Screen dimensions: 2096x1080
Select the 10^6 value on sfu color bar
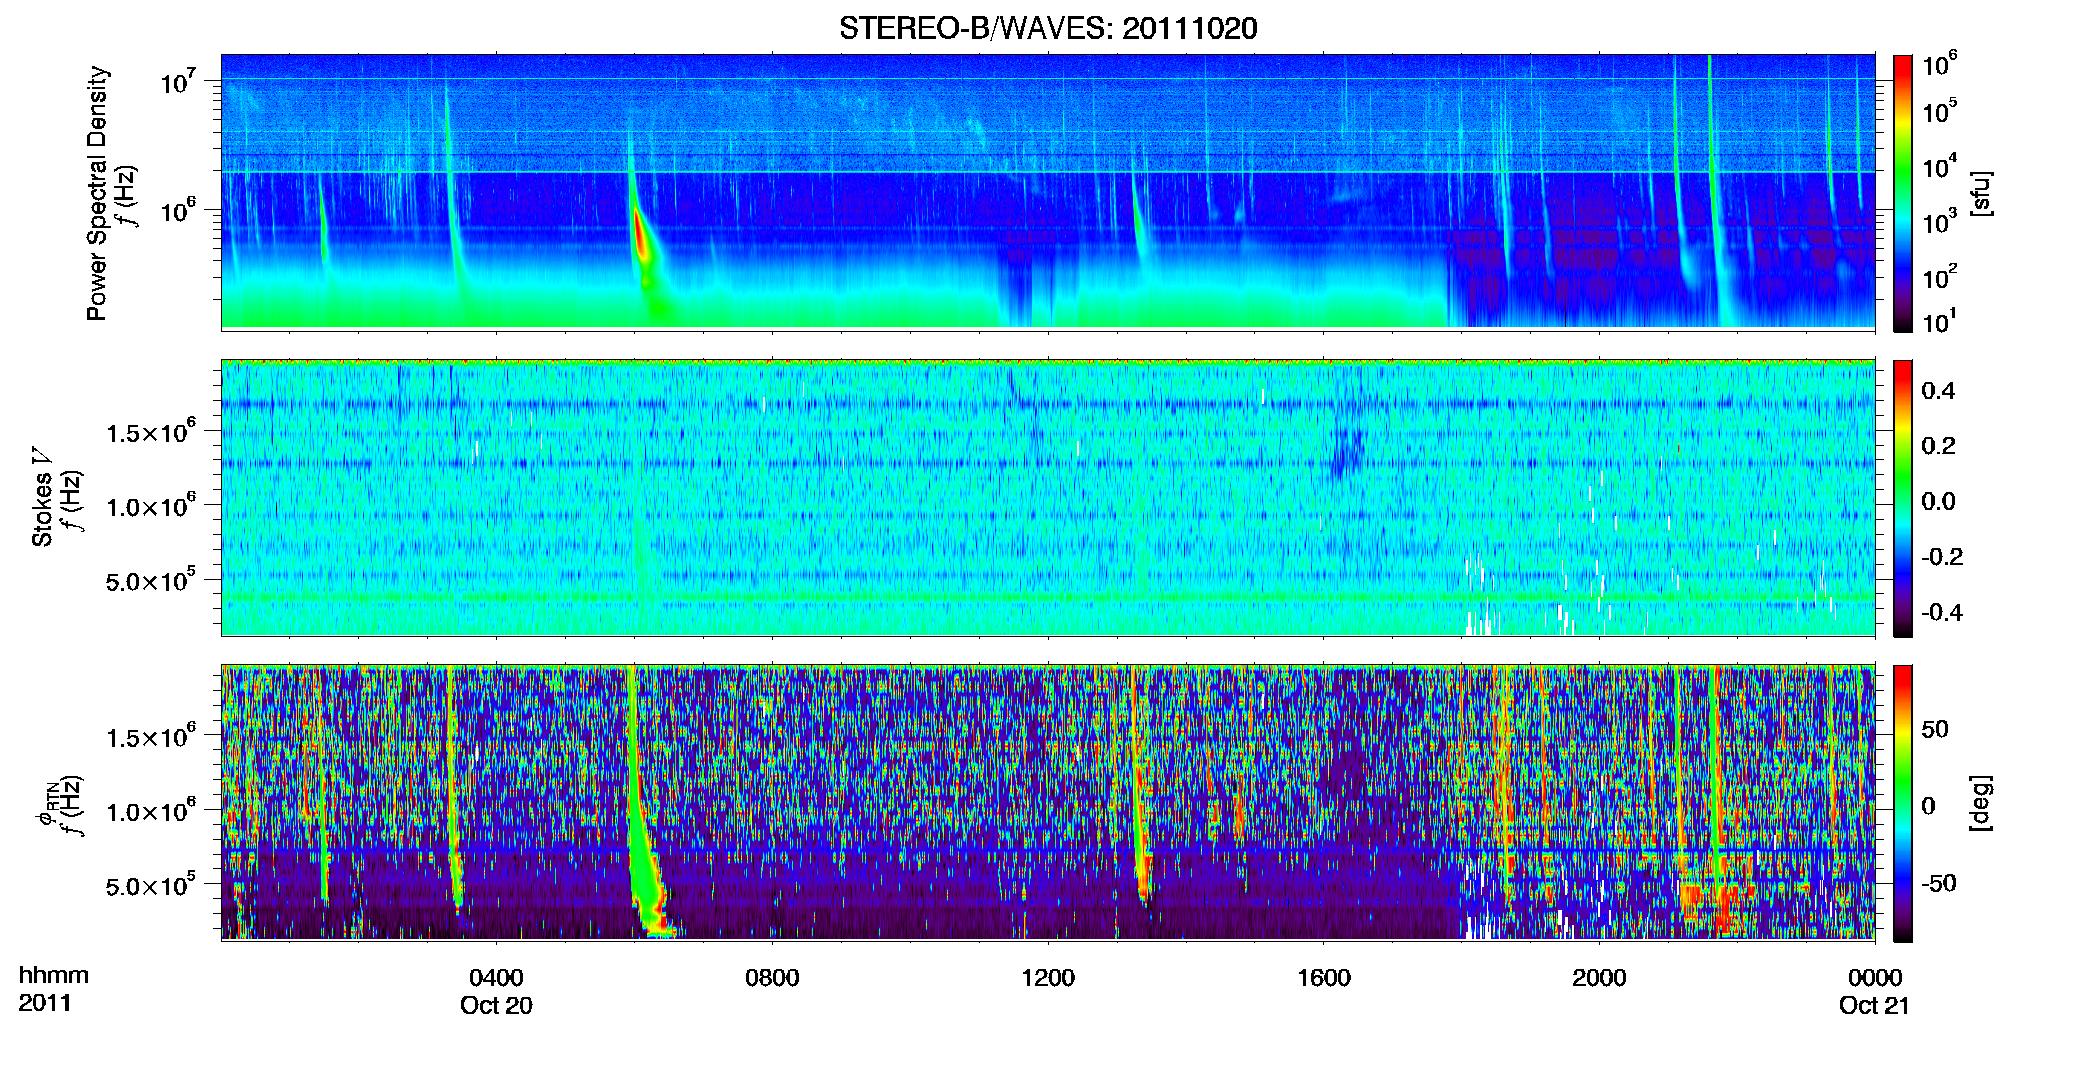[x=1940, y=65]
